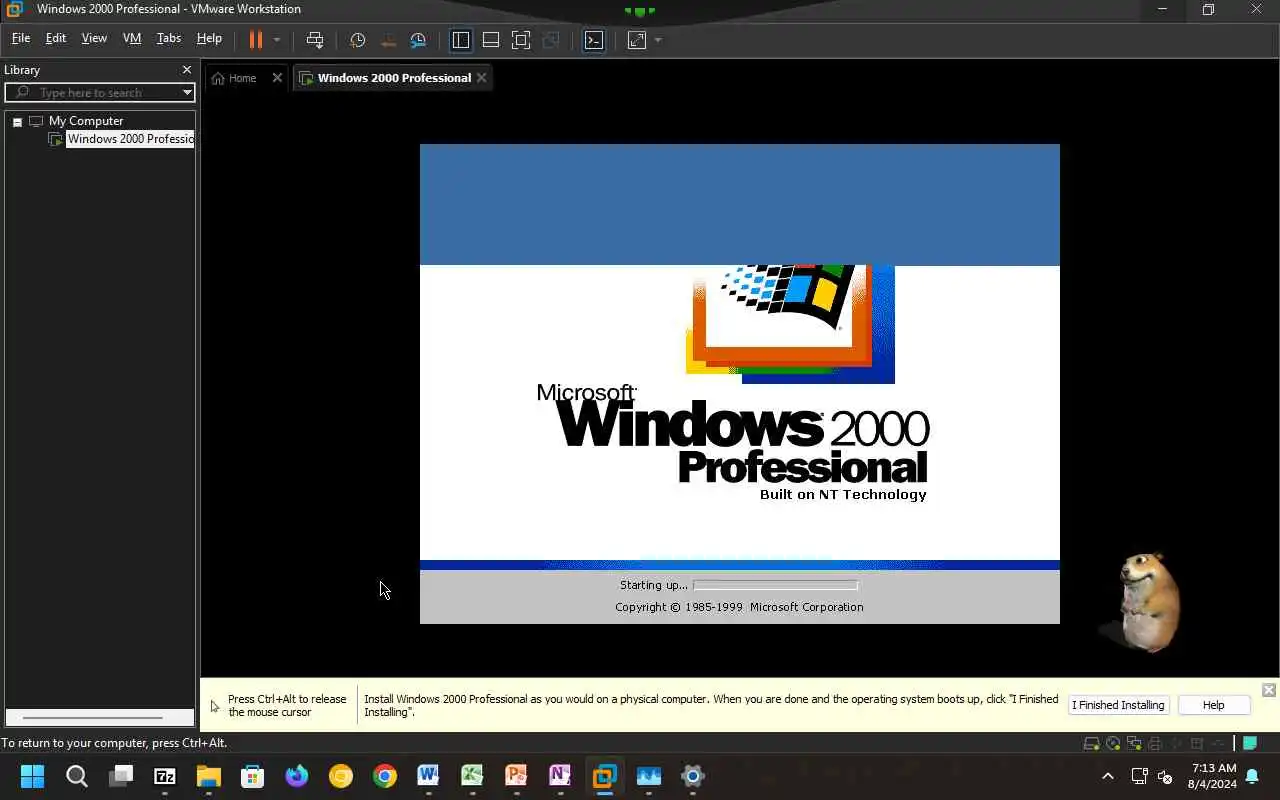The height and width of the screenshot is (800, 1280).
Task: Open Microsoft Store from the taskbar
Action: point(252,776)
